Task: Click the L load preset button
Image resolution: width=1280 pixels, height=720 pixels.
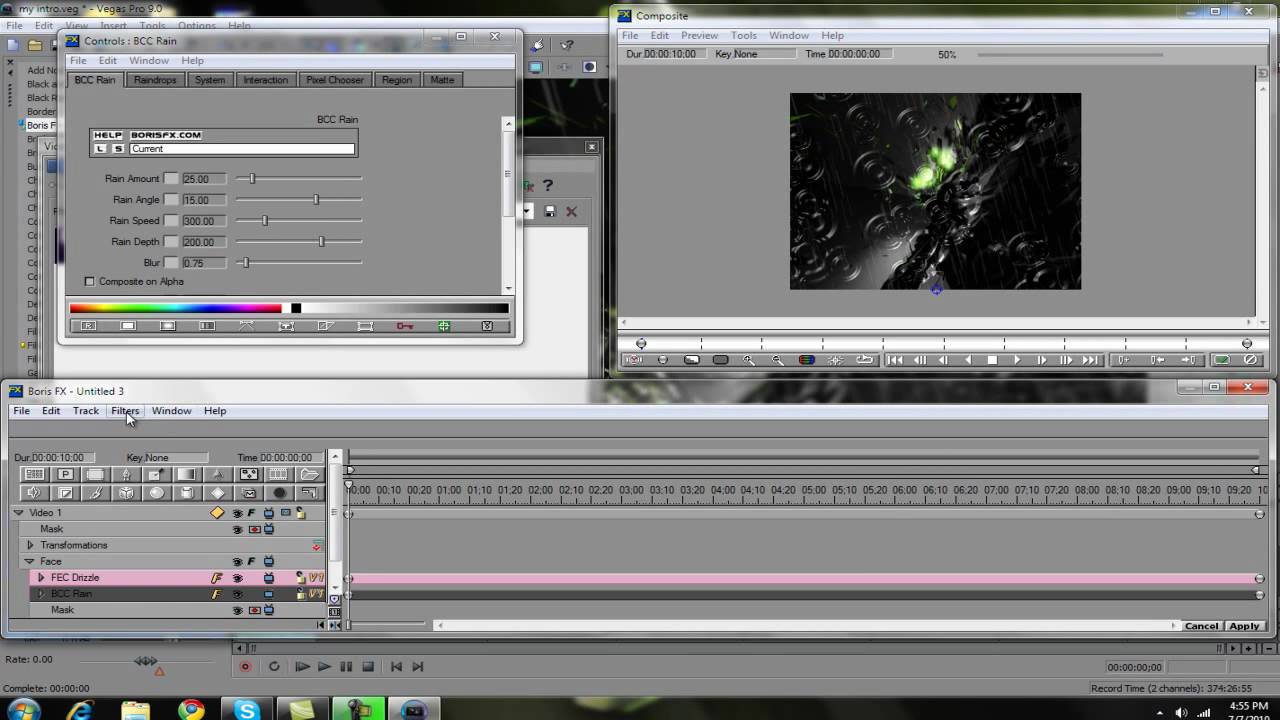Action: click(x=100, y=149)
